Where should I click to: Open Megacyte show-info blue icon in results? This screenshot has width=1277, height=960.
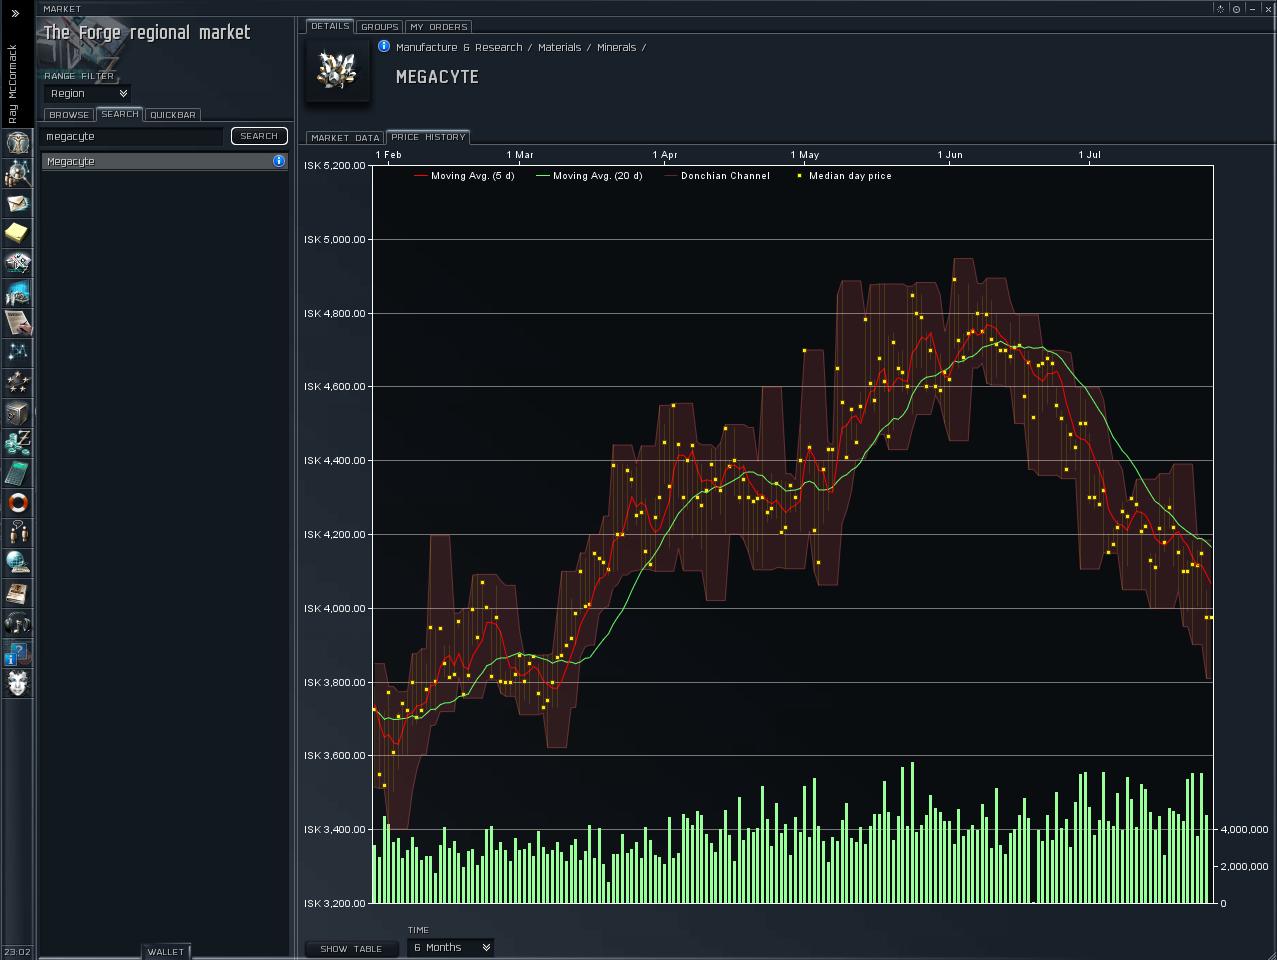(x=279, y=161)
